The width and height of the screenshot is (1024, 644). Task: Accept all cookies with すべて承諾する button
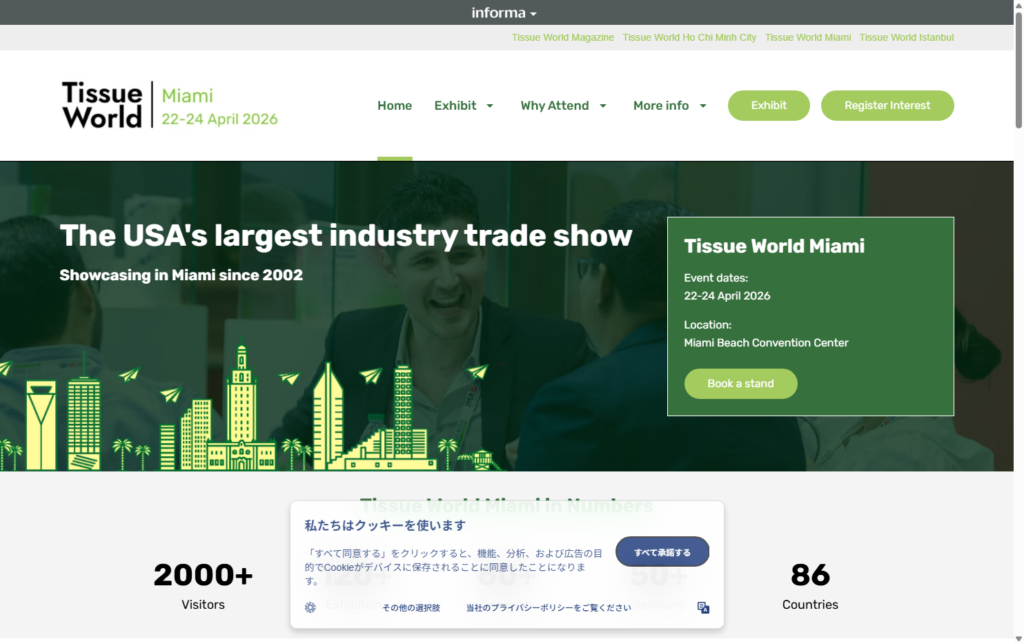pyautogui.click(x=662, y=552)
